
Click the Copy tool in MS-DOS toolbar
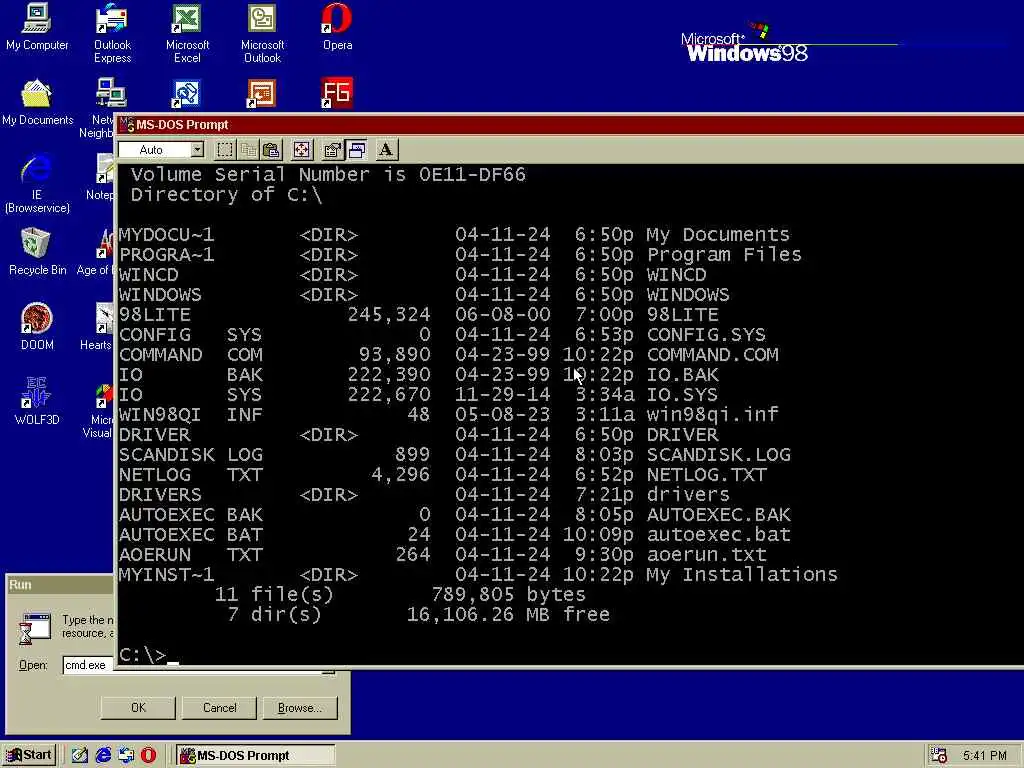click(249, 150)
